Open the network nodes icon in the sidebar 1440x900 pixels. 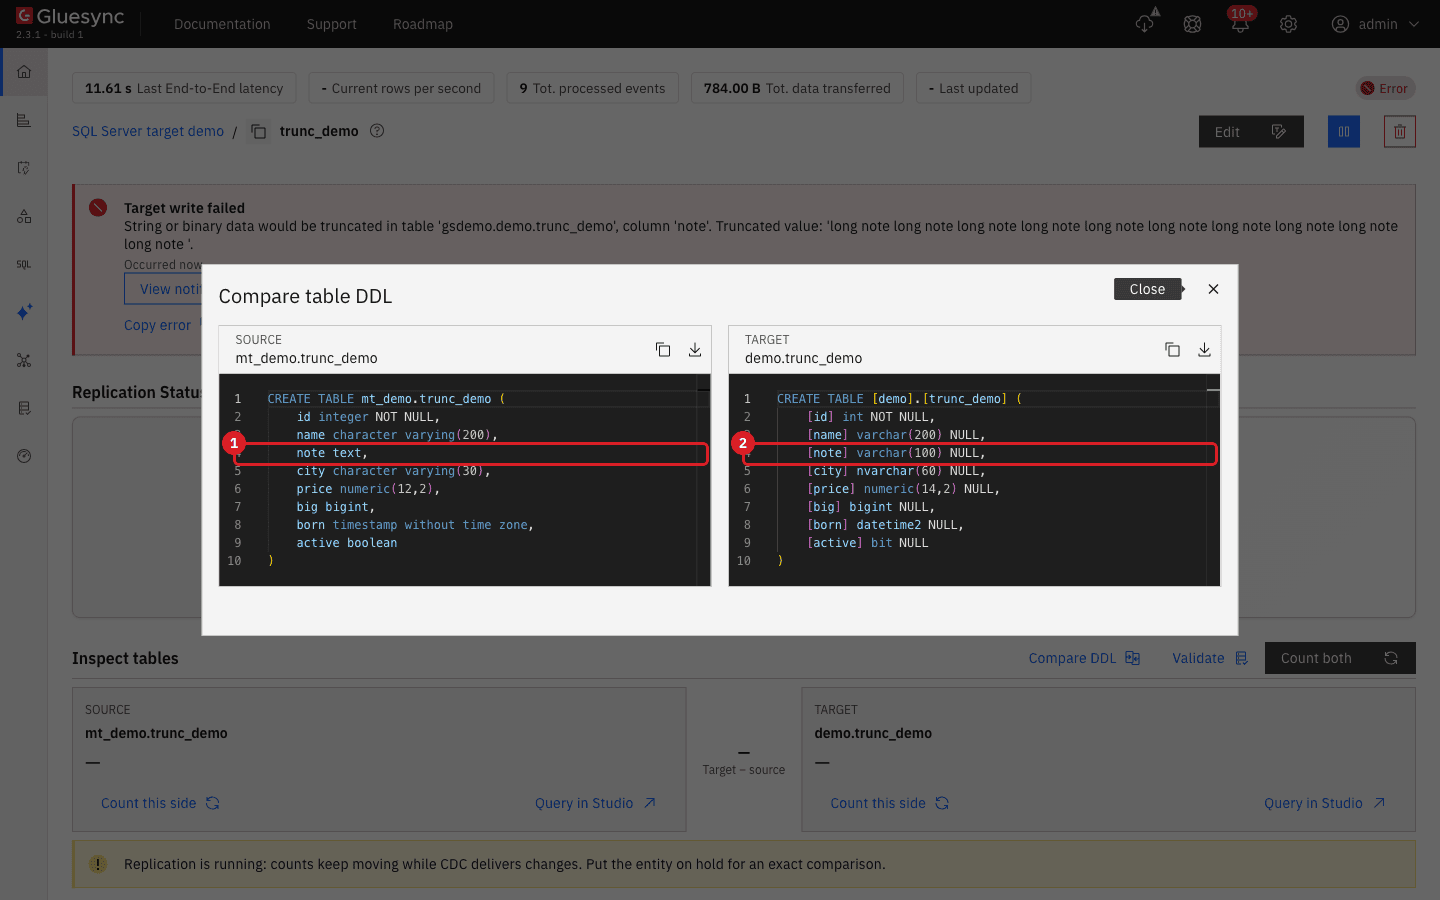coord(24,360)
